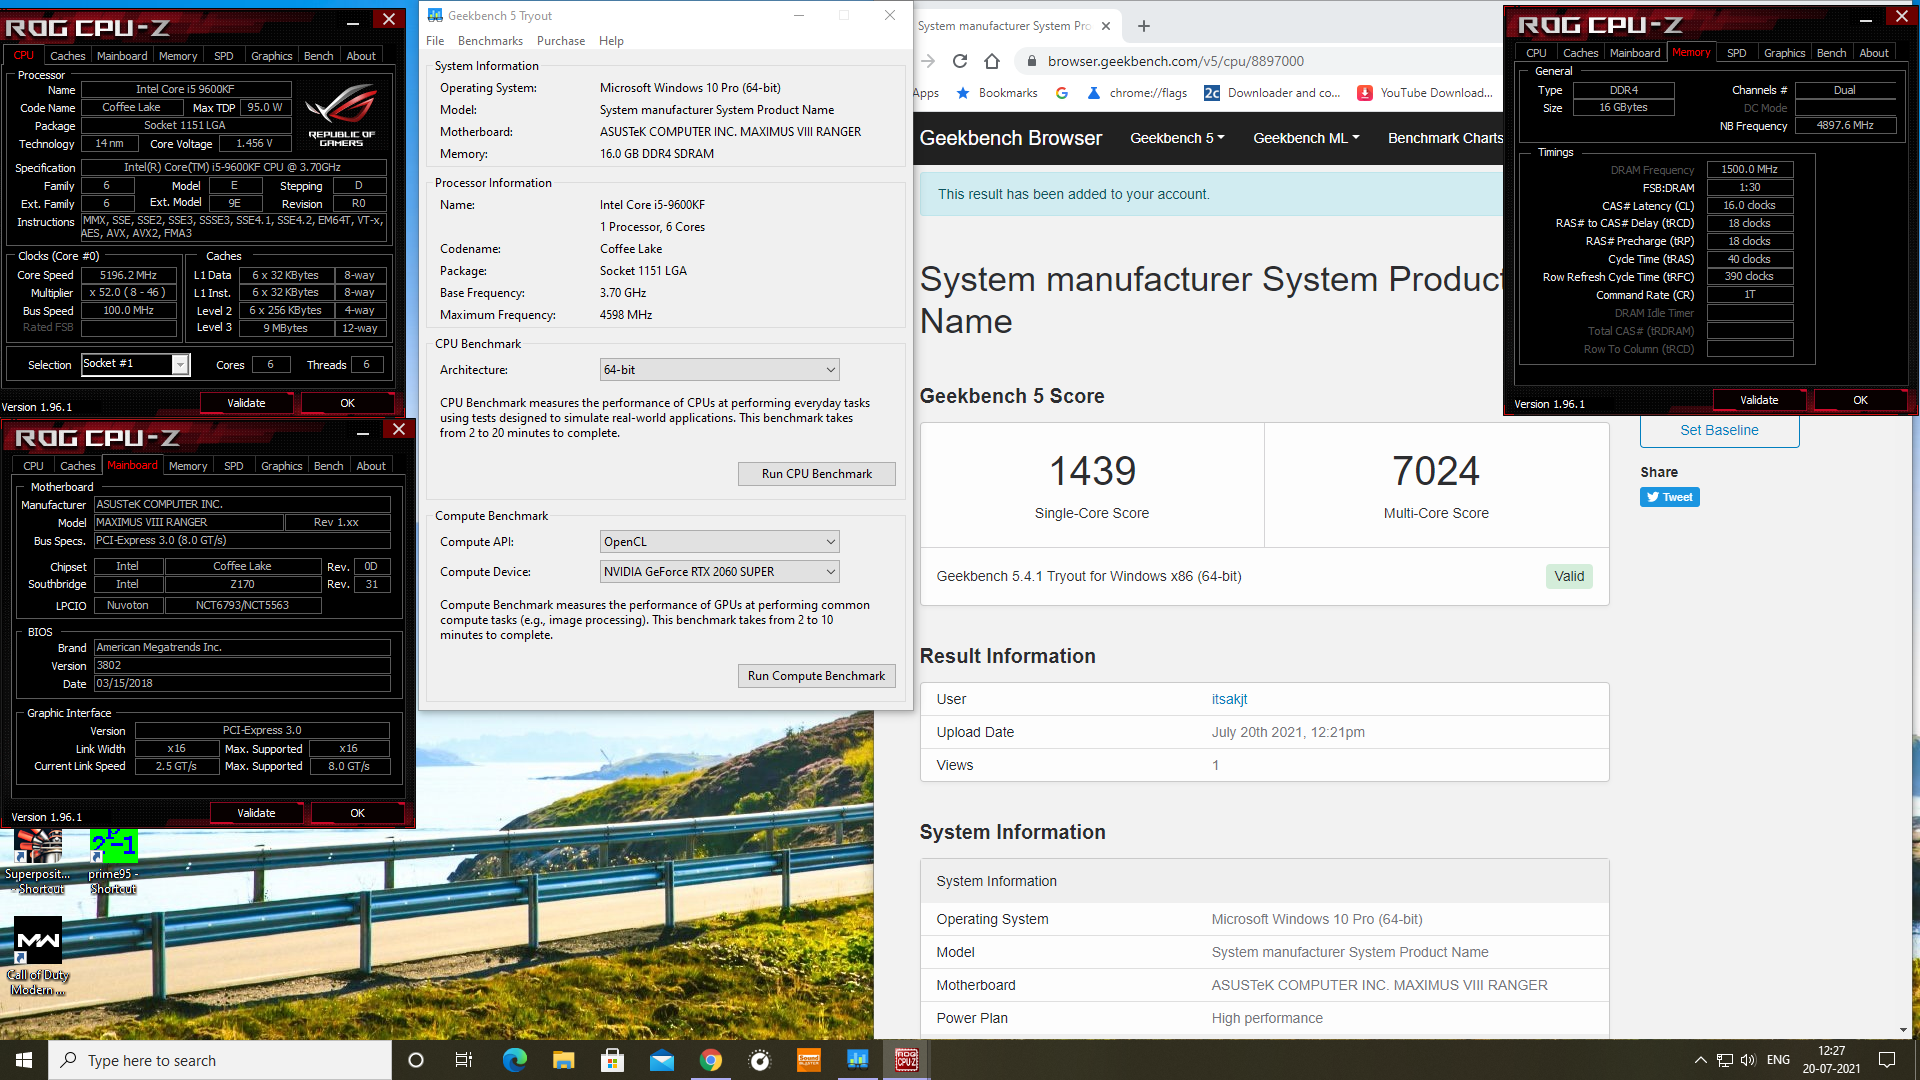
Task: Click Tweet share button
Action: click(x=1669, y=497)
